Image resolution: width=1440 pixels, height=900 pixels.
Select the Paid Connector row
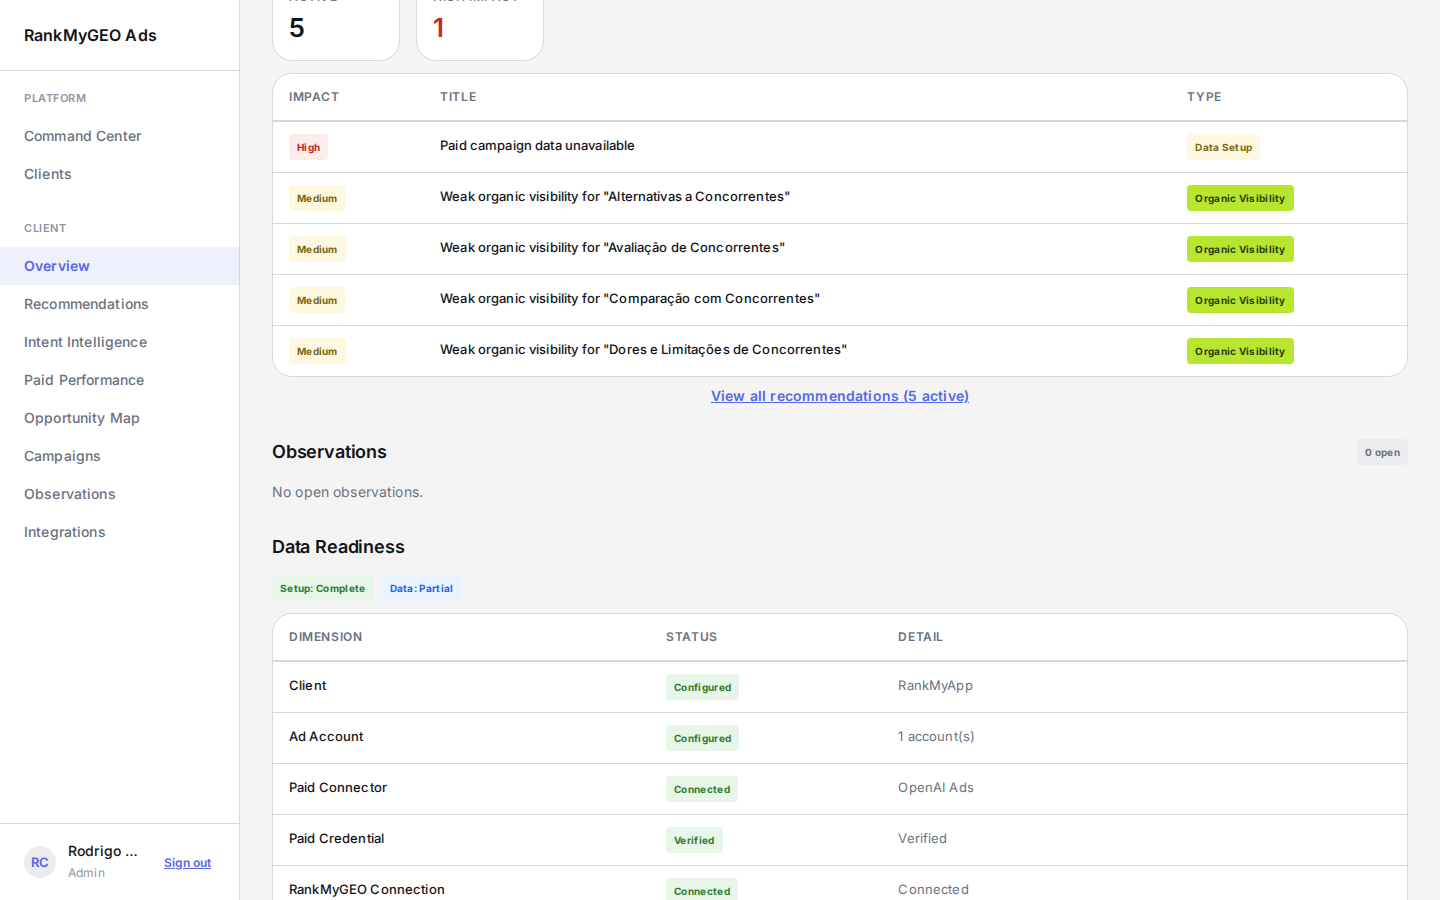[840, 789]
